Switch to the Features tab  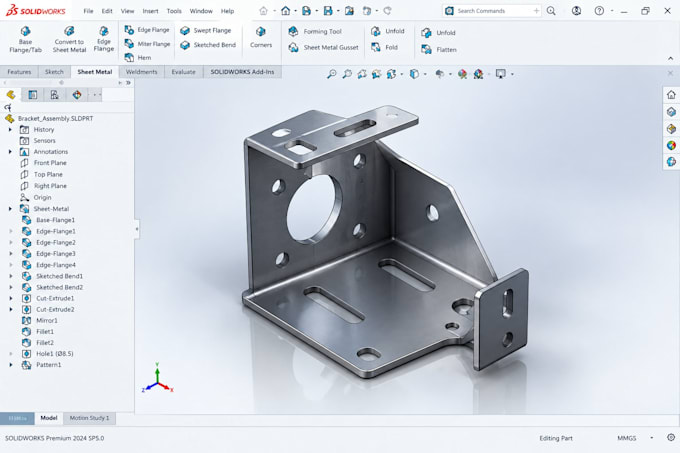19,72
